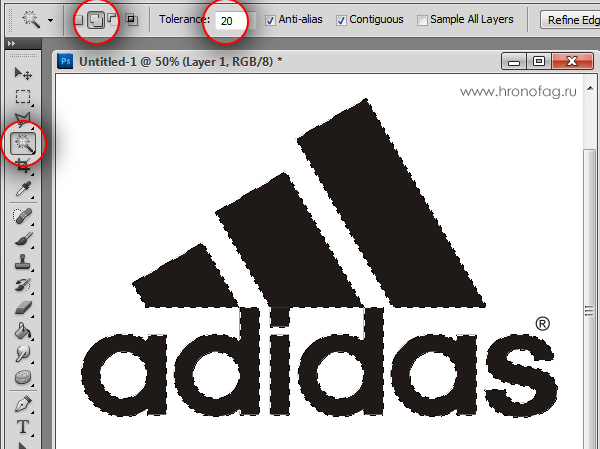Select the Crop tool

coord(23,167)
